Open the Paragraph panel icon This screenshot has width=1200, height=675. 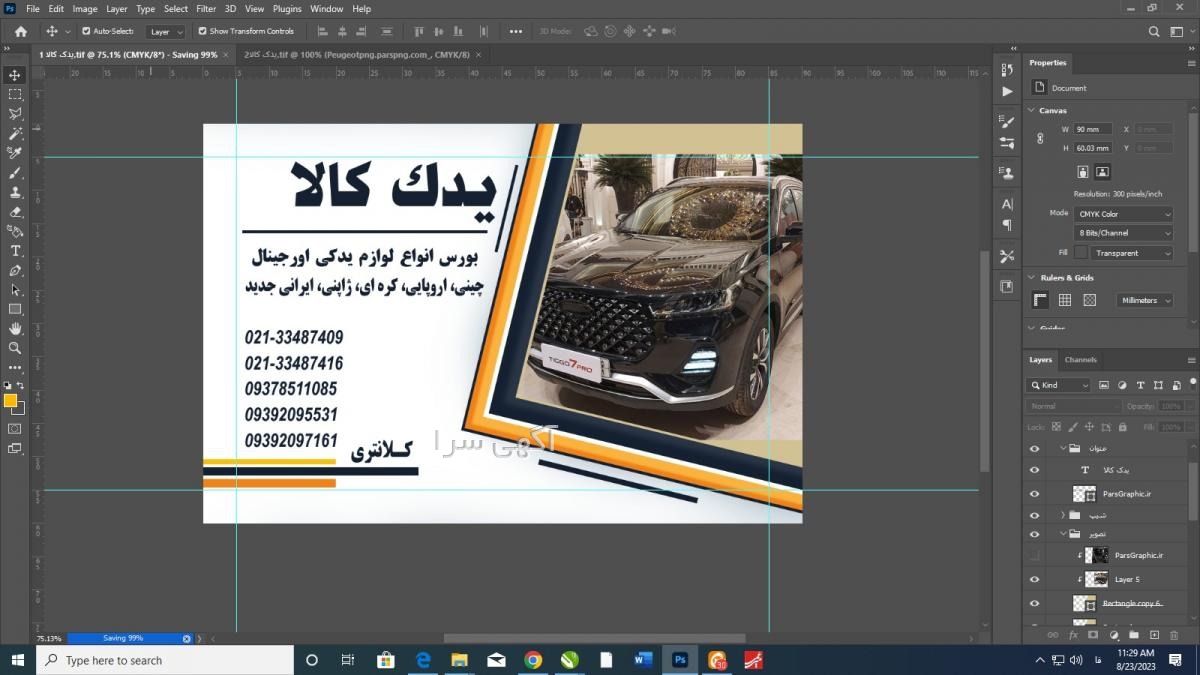coord(1007,225)
